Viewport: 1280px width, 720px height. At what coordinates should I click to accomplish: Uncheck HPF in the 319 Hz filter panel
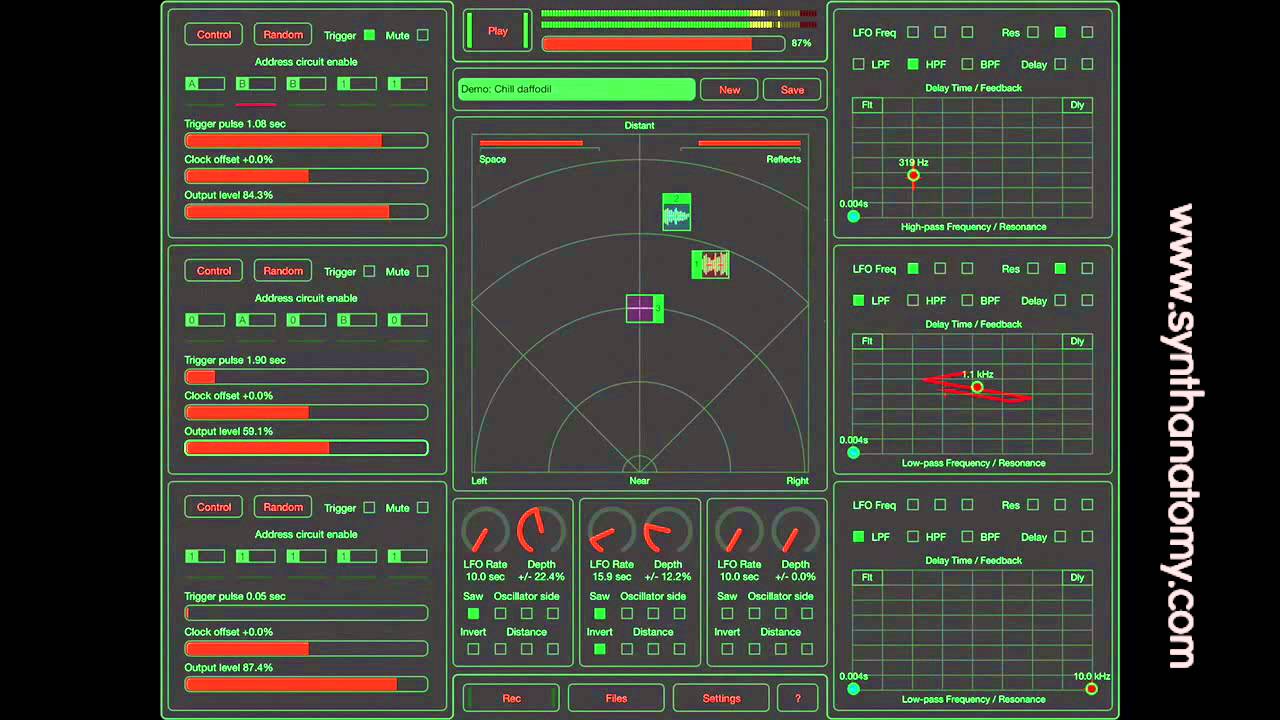coord(913,64)
